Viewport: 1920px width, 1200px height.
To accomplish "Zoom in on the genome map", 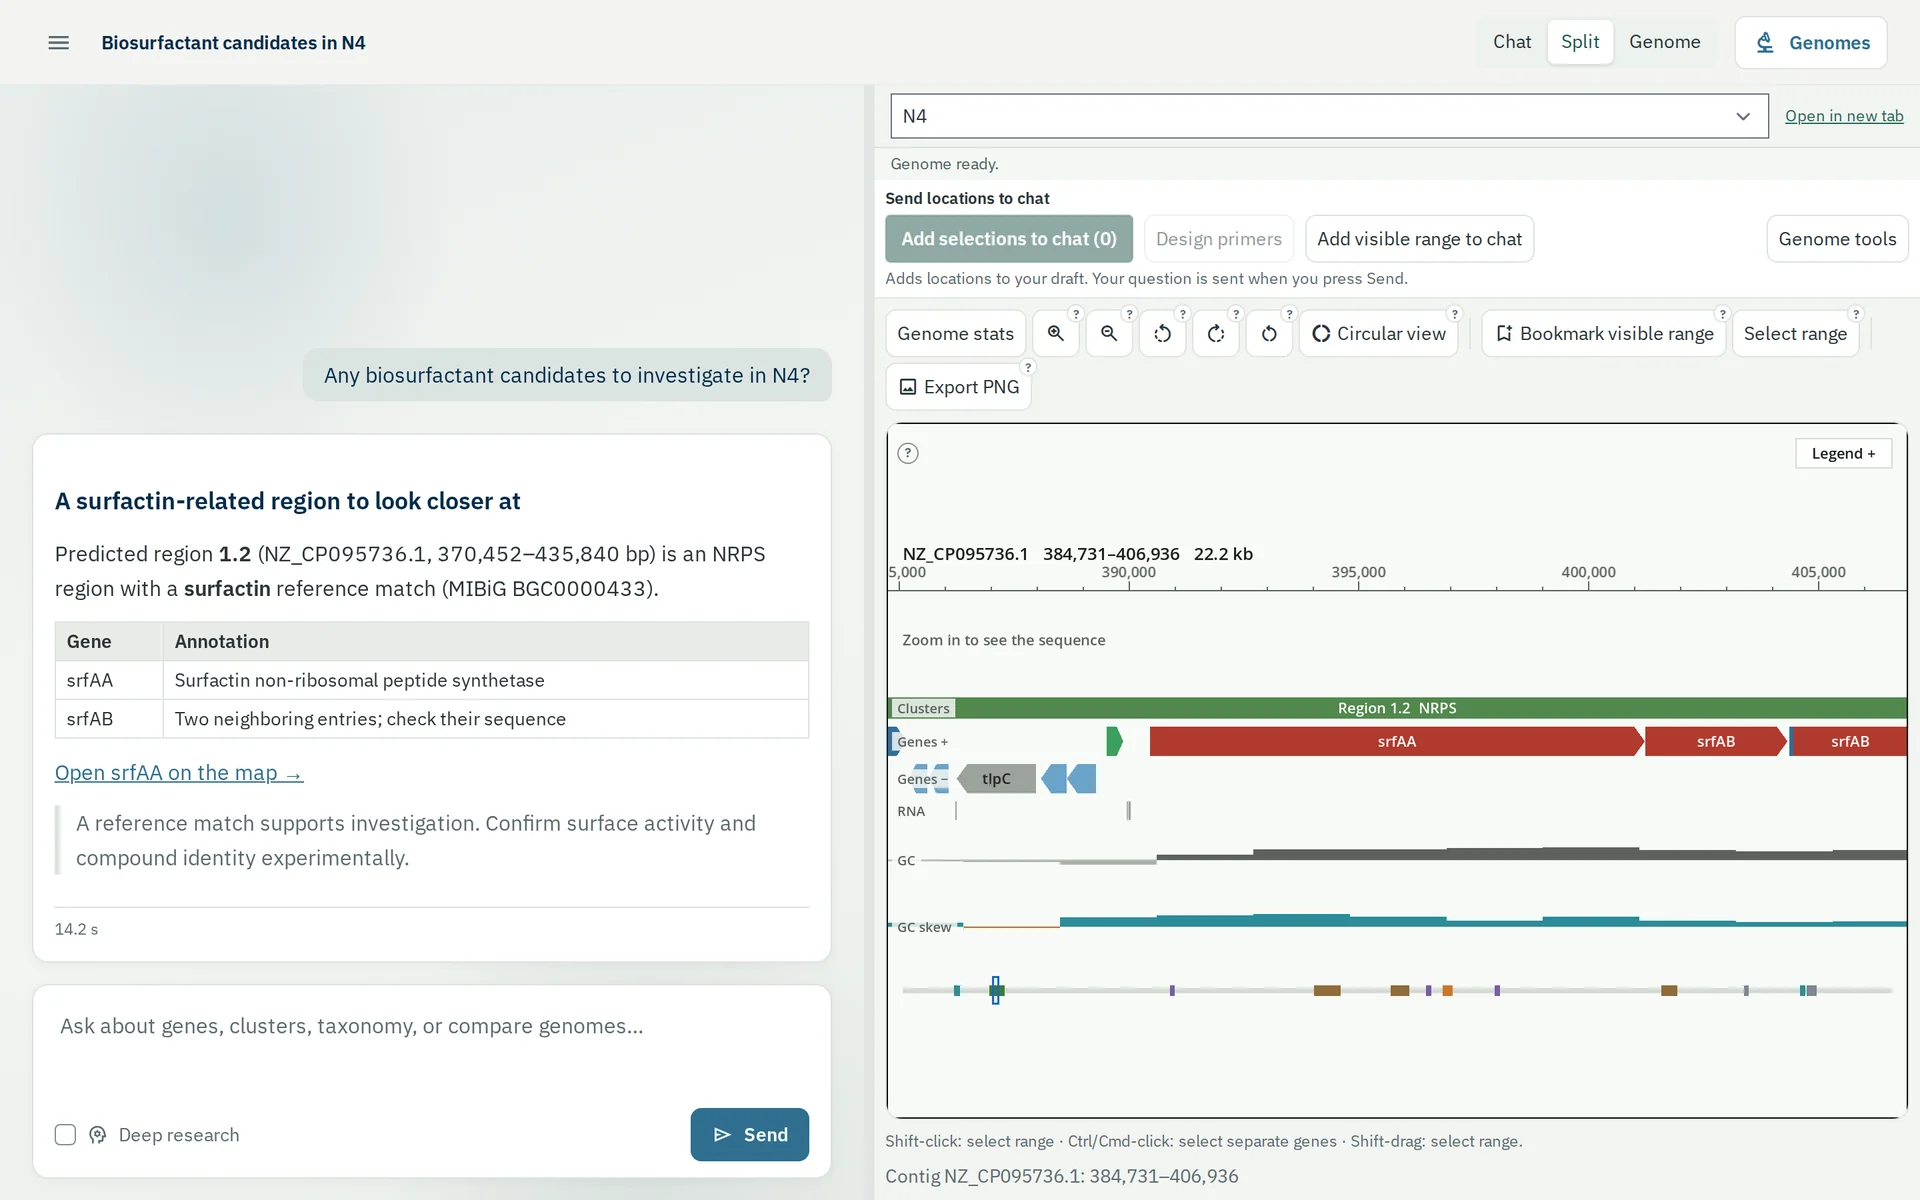I will (1055, 334).
